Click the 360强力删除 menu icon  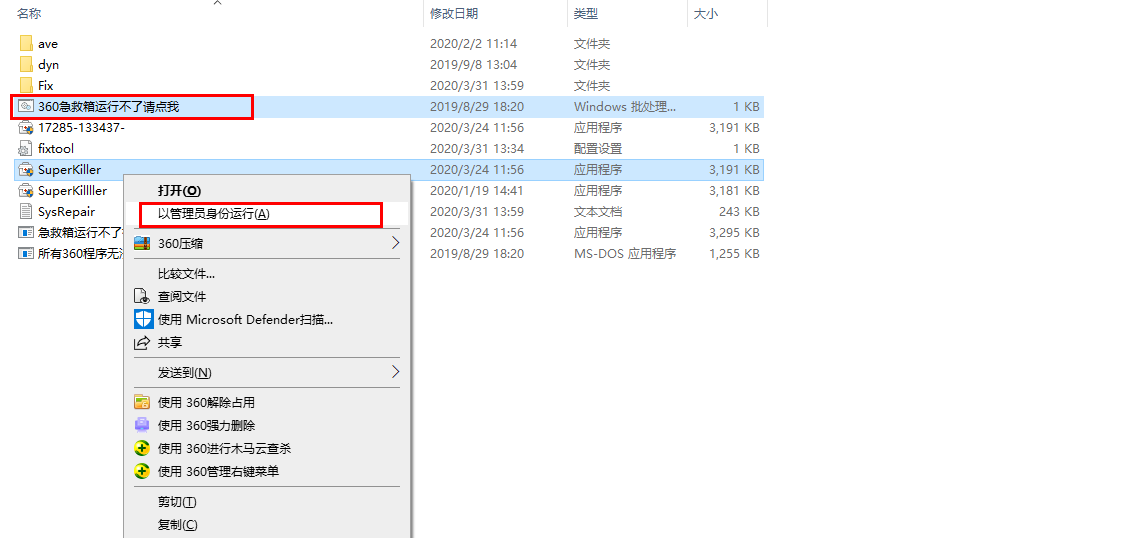tap(142, 426)
